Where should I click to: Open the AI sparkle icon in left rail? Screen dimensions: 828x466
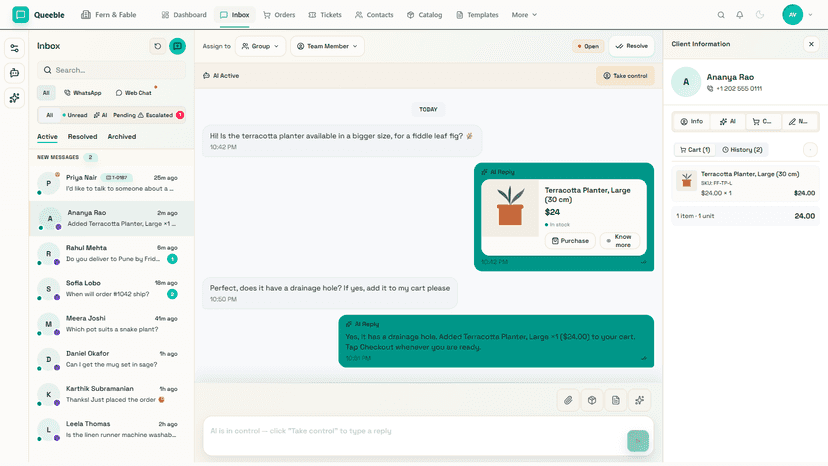(14, 98)
